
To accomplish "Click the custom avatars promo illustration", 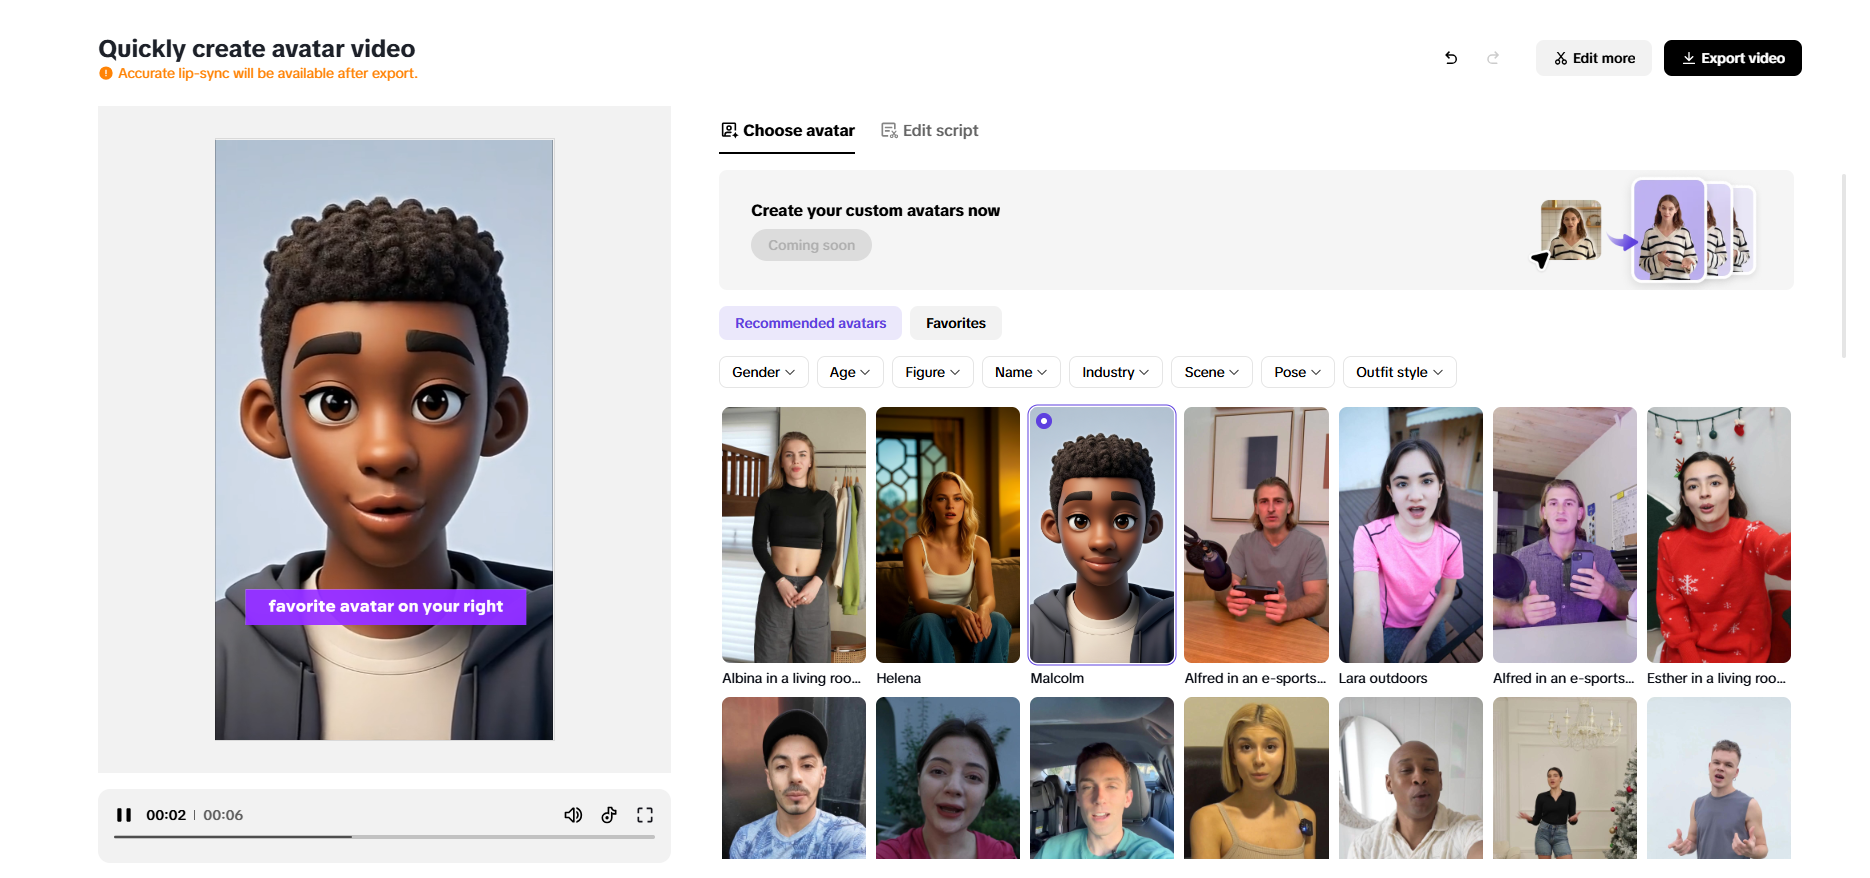I will [1644, 231].
